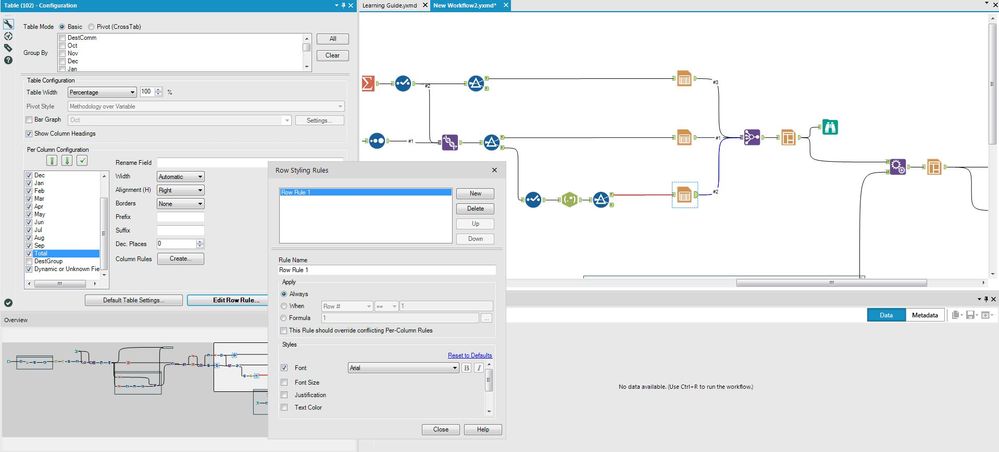Select the Text Input tool with three dots
Image resolution: width=999 pixels, height=452 pixels.
click(377, 140)
